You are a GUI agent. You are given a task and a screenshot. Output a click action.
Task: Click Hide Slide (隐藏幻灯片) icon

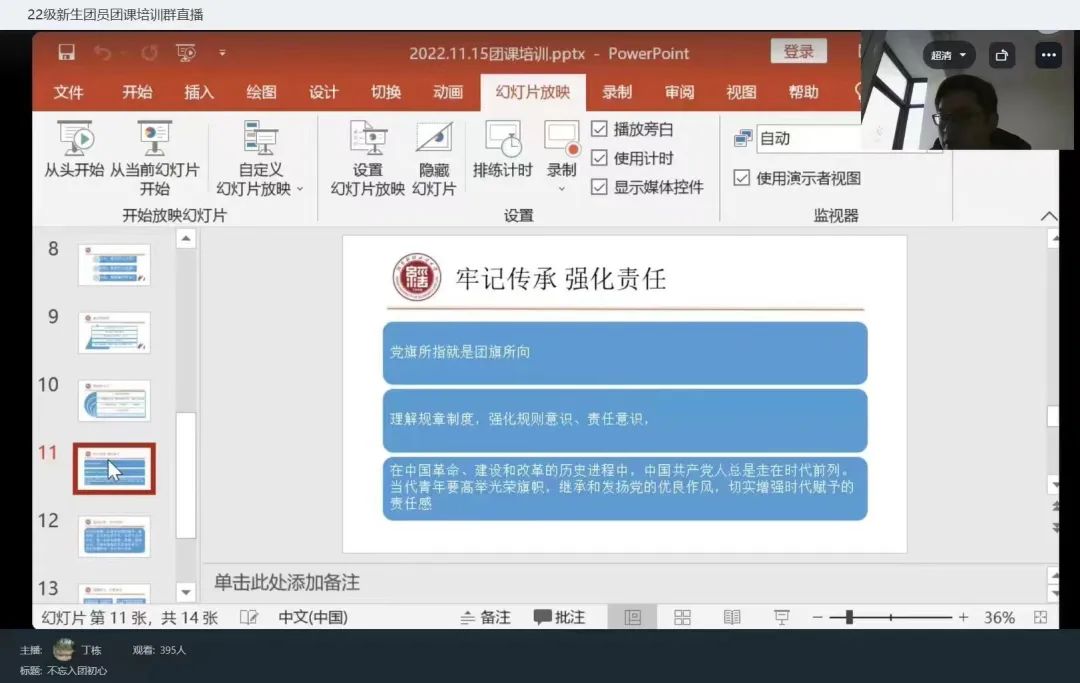tap(434, 140)
